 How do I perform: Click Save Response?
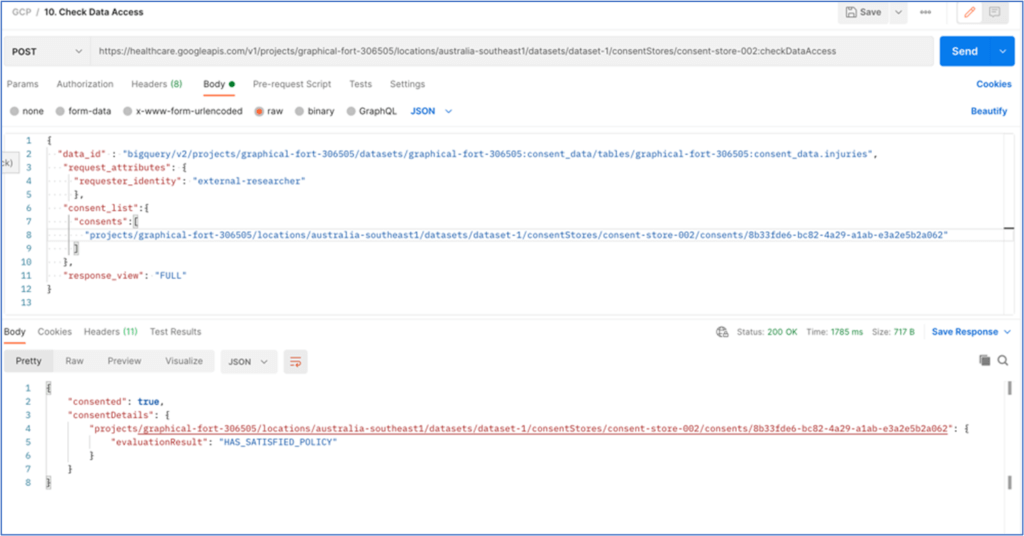[965, 332]
